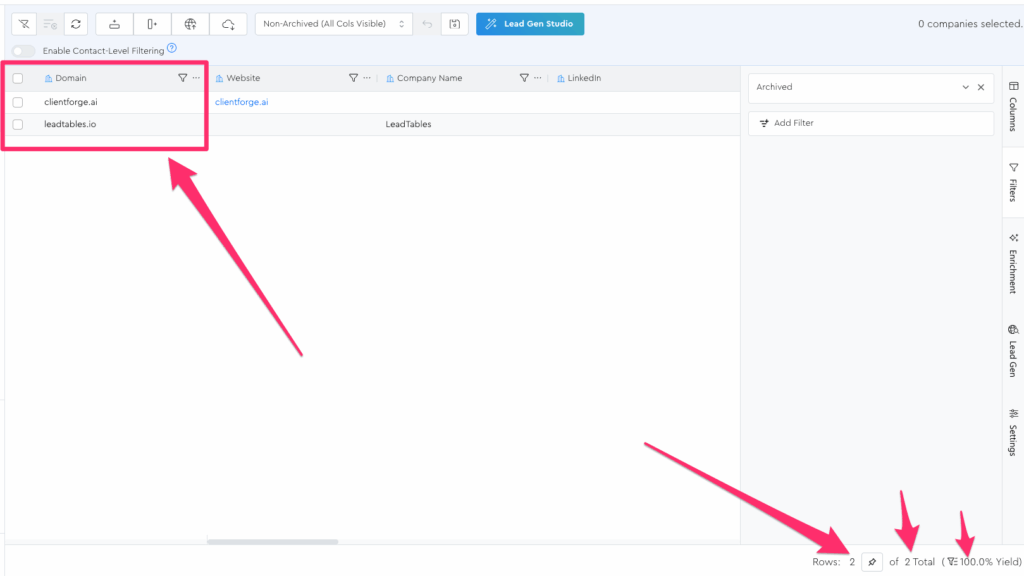Open the clientforge.ai website link
The height and width of the screenshot is (576, 1024).
(241, 102)
